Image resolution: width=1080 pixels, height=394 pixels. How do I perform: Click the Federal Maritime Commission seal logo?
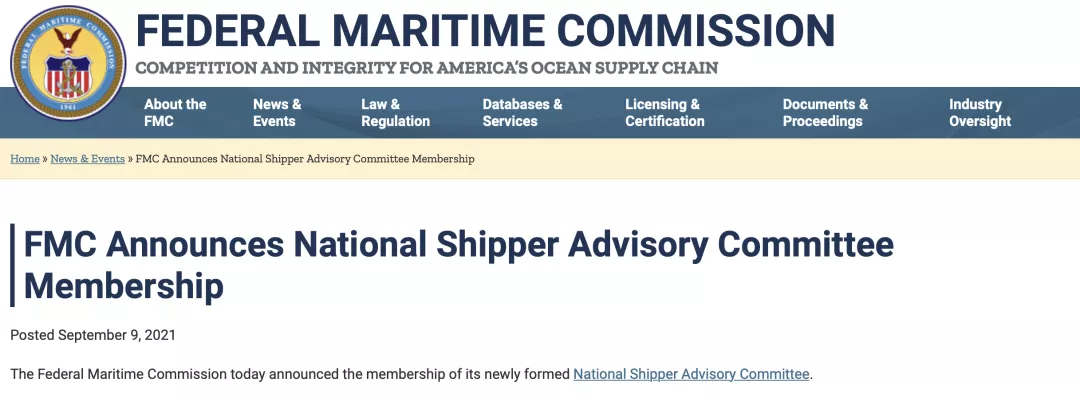[x=68, y=63]
